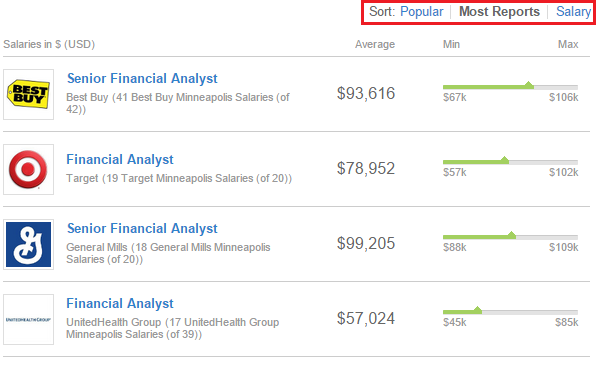Open General Mills Senior Financial Analyst link

coord(142,229)
